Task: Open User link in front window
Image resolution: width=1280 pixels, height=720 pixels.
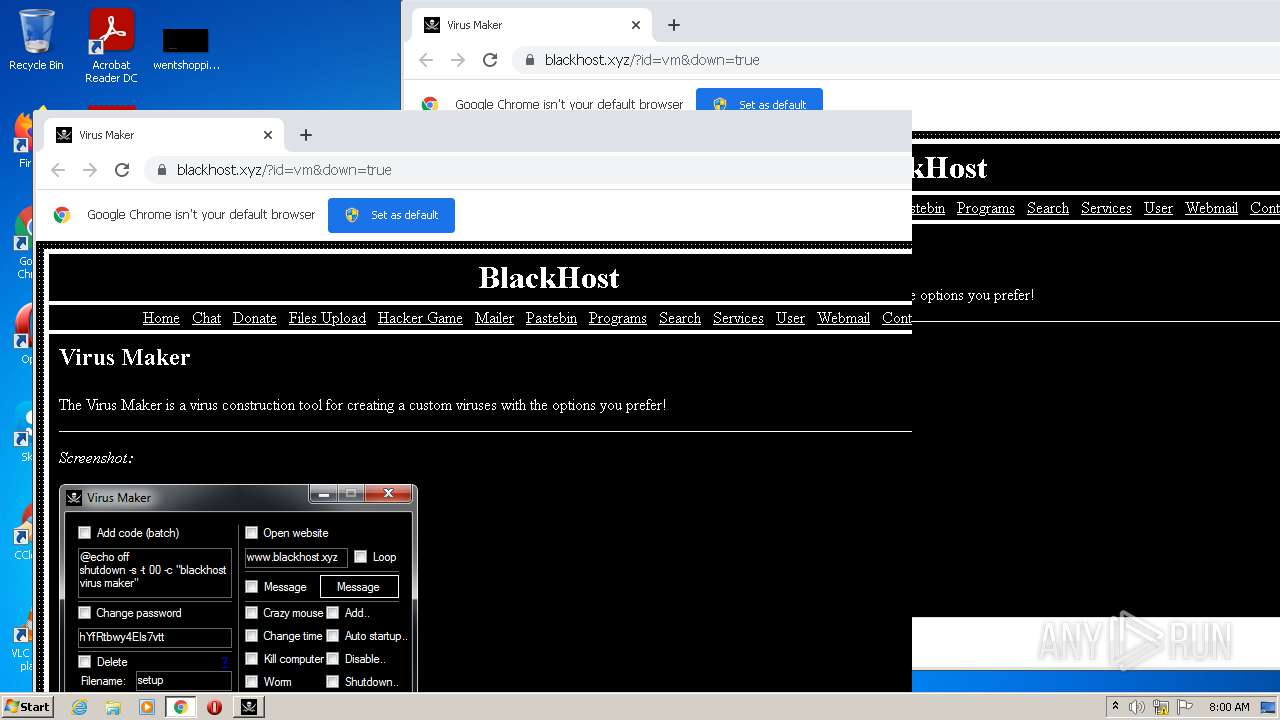Action: [x=790, y=318]
